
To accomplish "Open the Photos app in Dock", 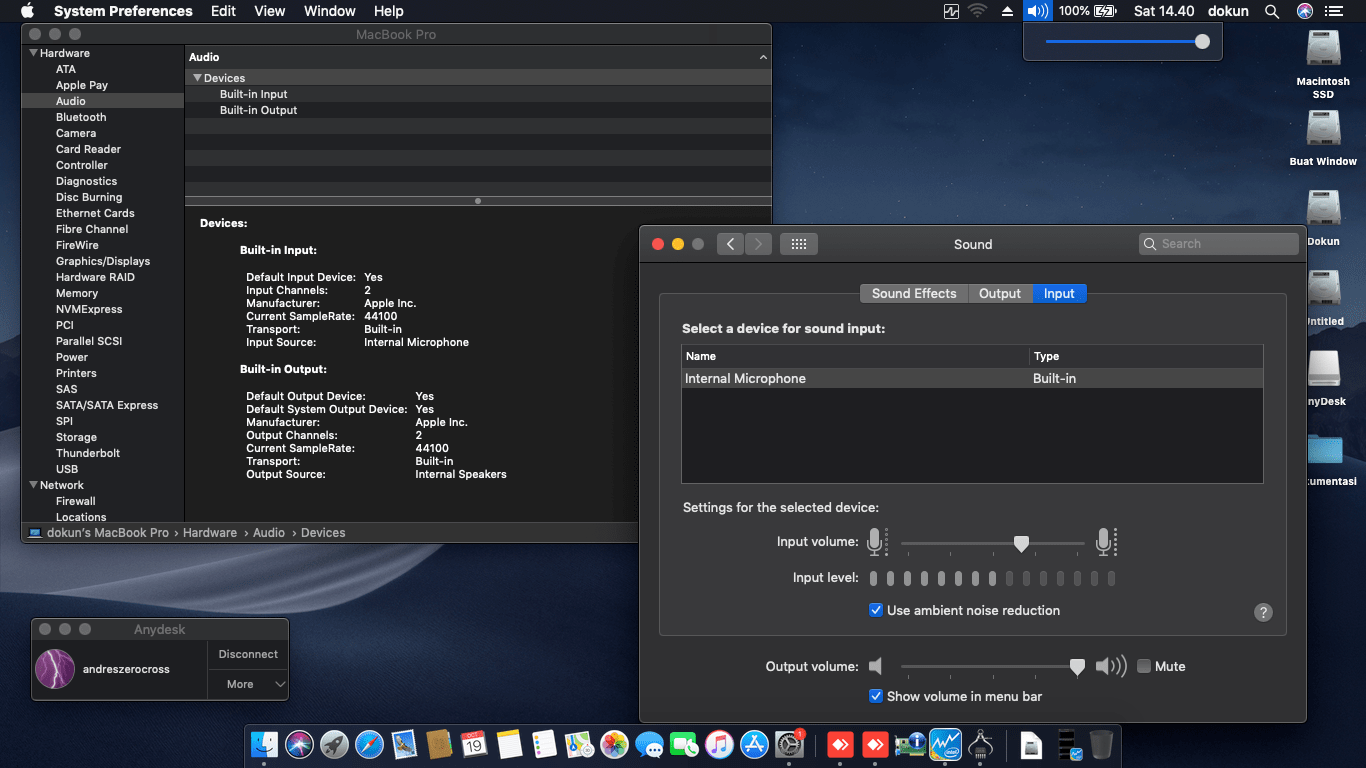I will [614, 744].
